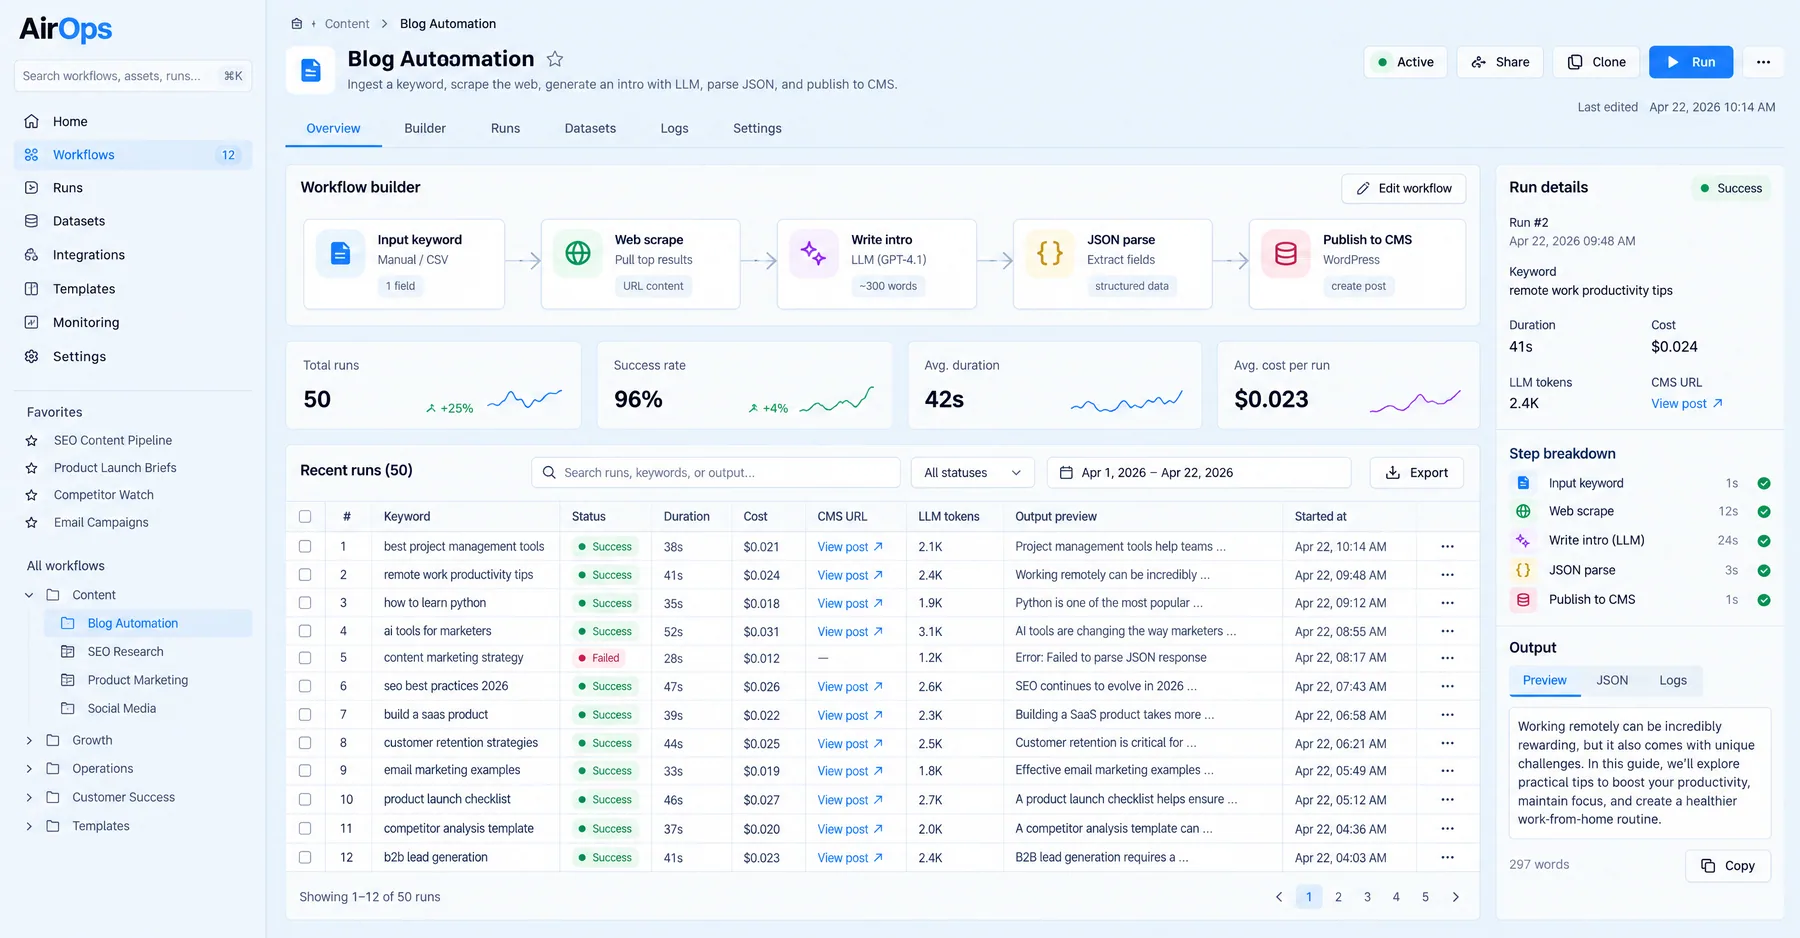Click the search workflows field
The width and height of the screenshot is (1800, 938).
tap(133, 76)
